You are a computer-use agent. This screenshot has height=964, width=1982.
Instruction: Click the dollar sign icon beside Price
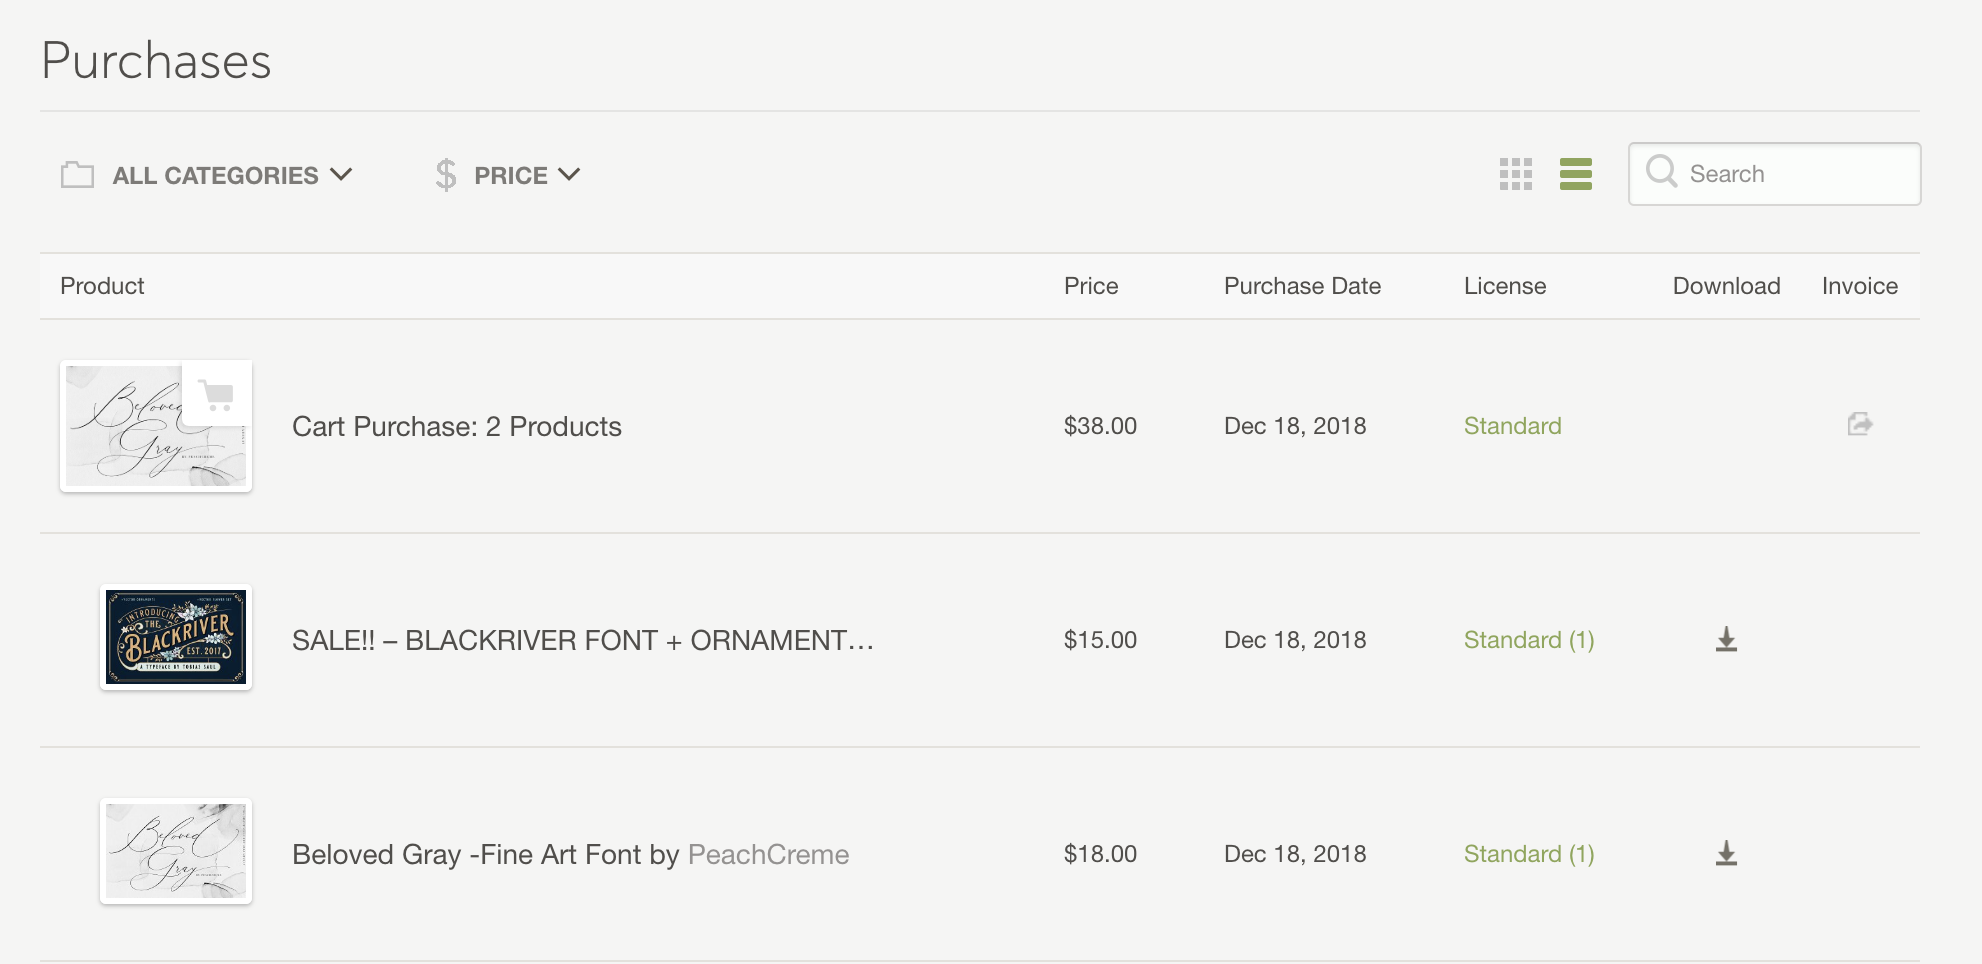(x=446, y=174)
